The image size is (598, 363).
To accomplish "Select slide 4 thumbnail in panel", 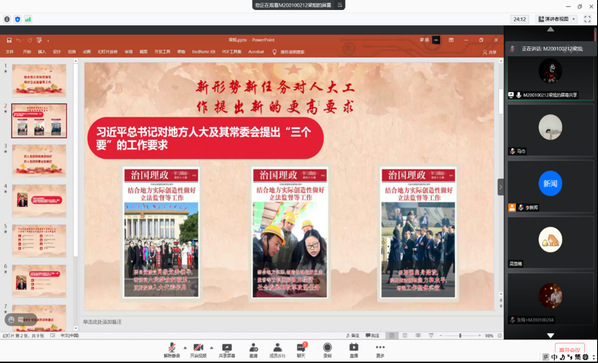I will click(39, 201).
